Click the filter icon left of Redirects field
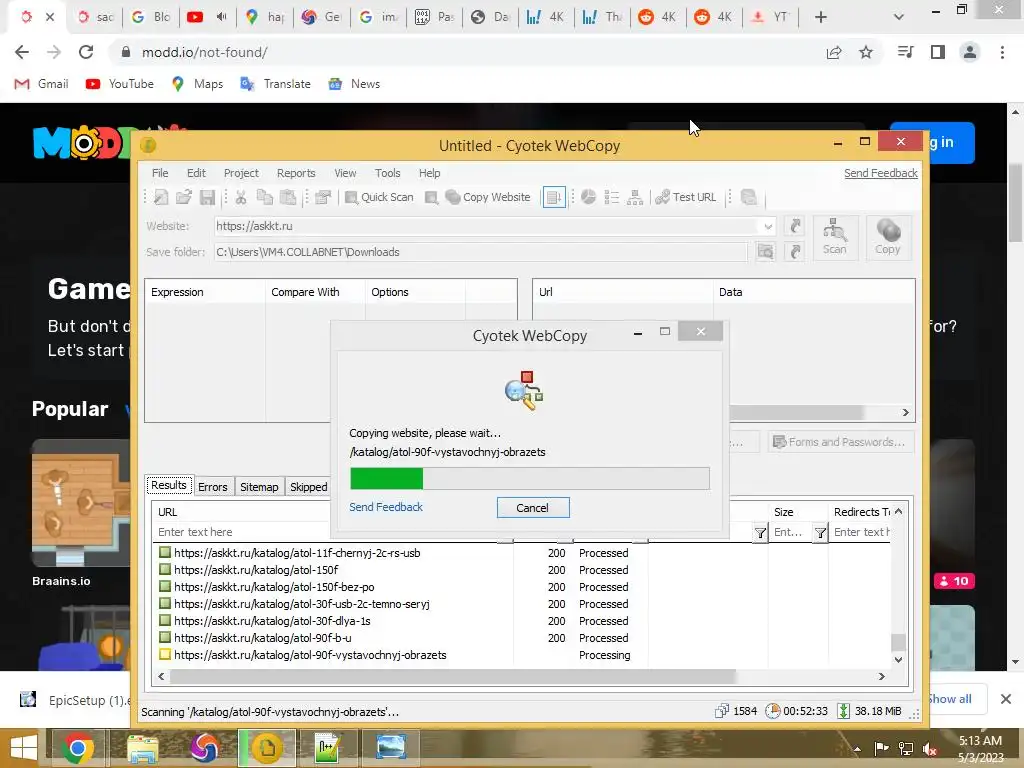The image size is (1024, 768). [x=820, y=533]
